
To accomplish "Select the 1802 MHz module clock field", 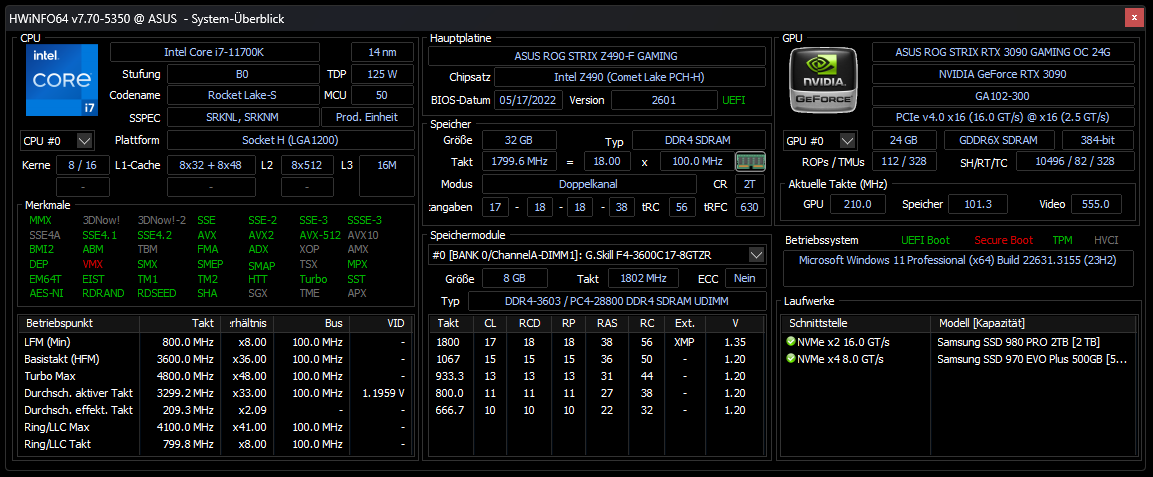I will click(x=643, y=278).
